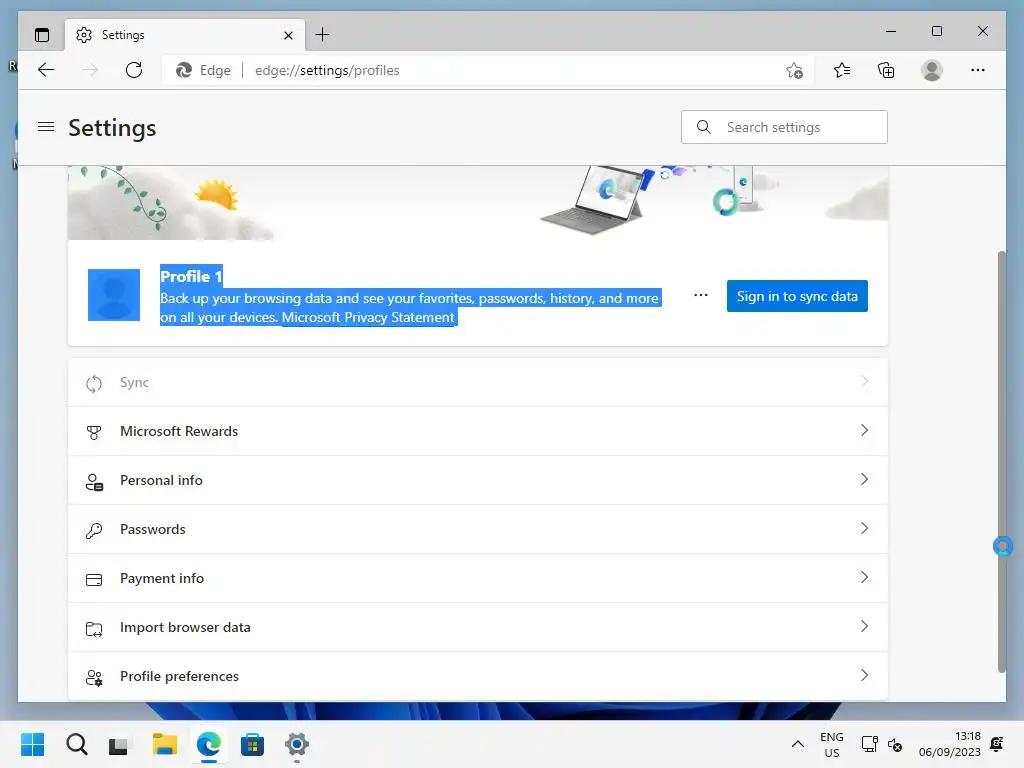The image size is (1024, 768).
Task: Click the Profile preferences icon
Action: [94, 678]
